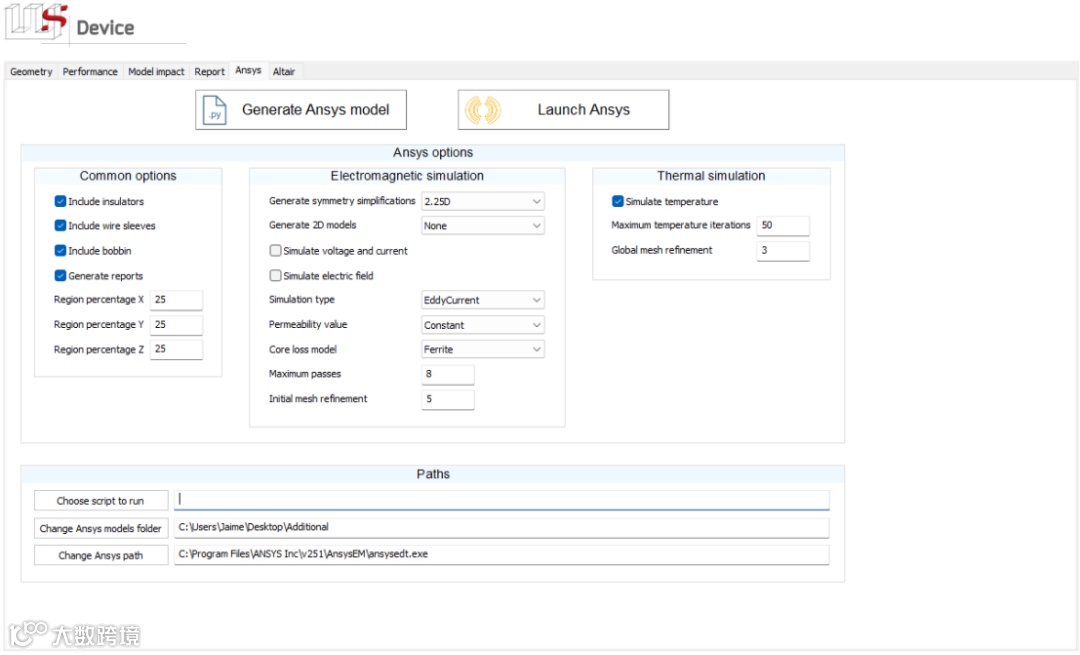Switch to the Altair tab
Viewport: 1080px width, 655px height.
(284, 72)
